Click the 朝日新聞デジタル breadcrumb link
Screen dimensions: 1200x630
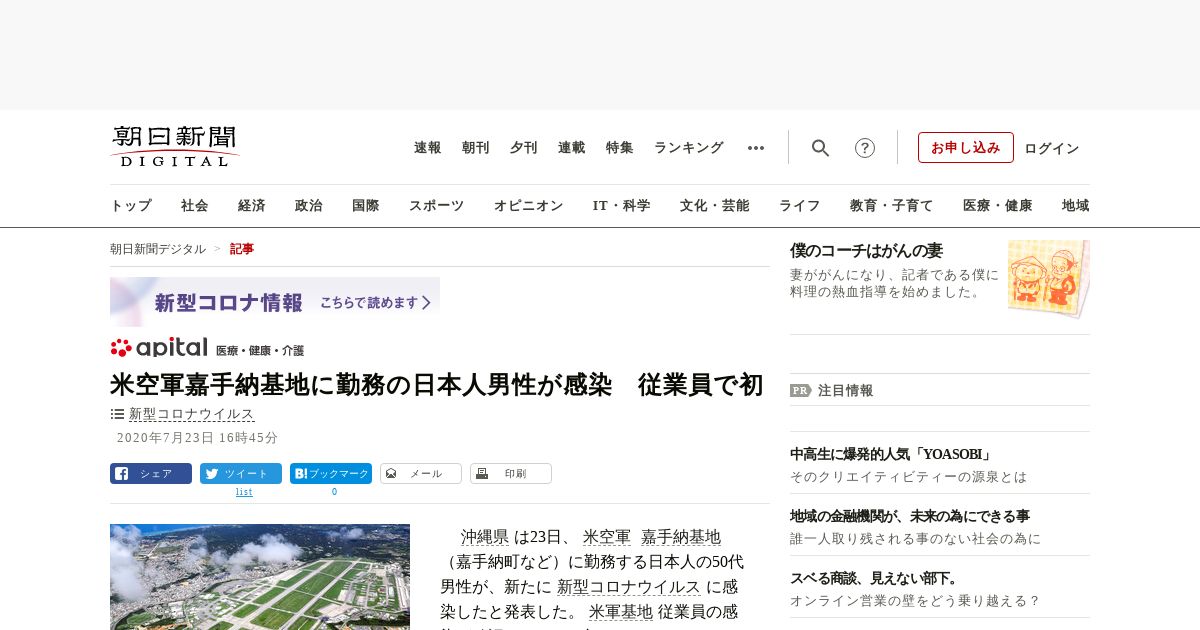click(158, 249)
